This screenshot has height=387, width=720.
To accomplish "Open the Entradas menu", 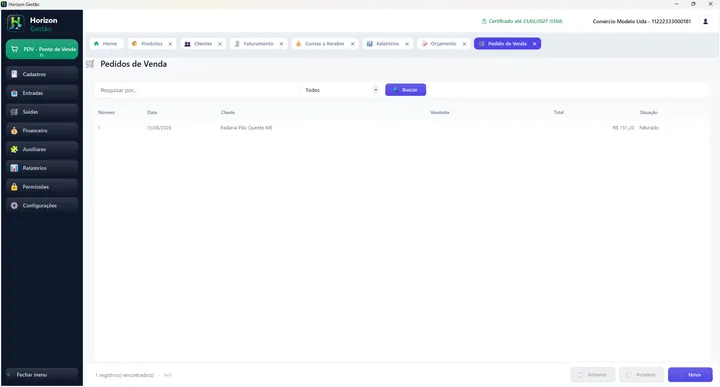I will 42,93.
